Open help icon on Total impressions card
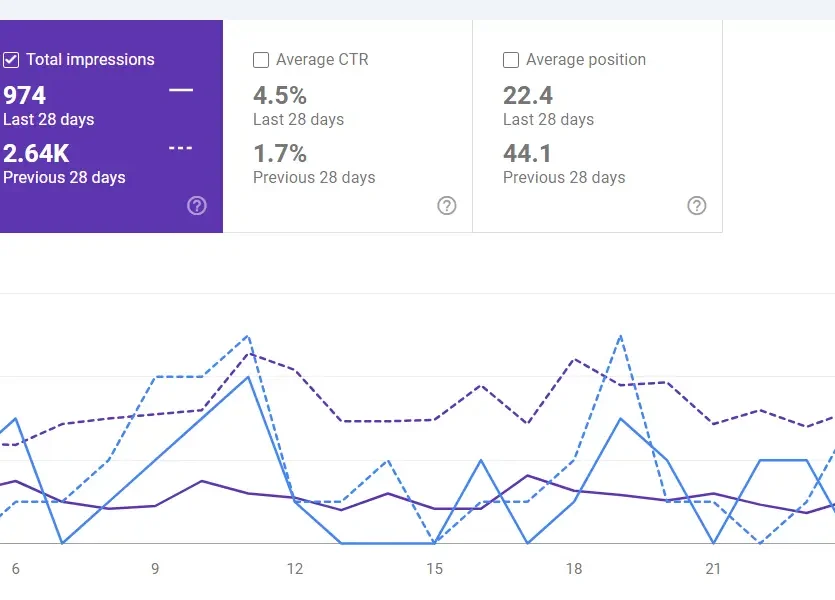835x600 pixels. (197, 206)
